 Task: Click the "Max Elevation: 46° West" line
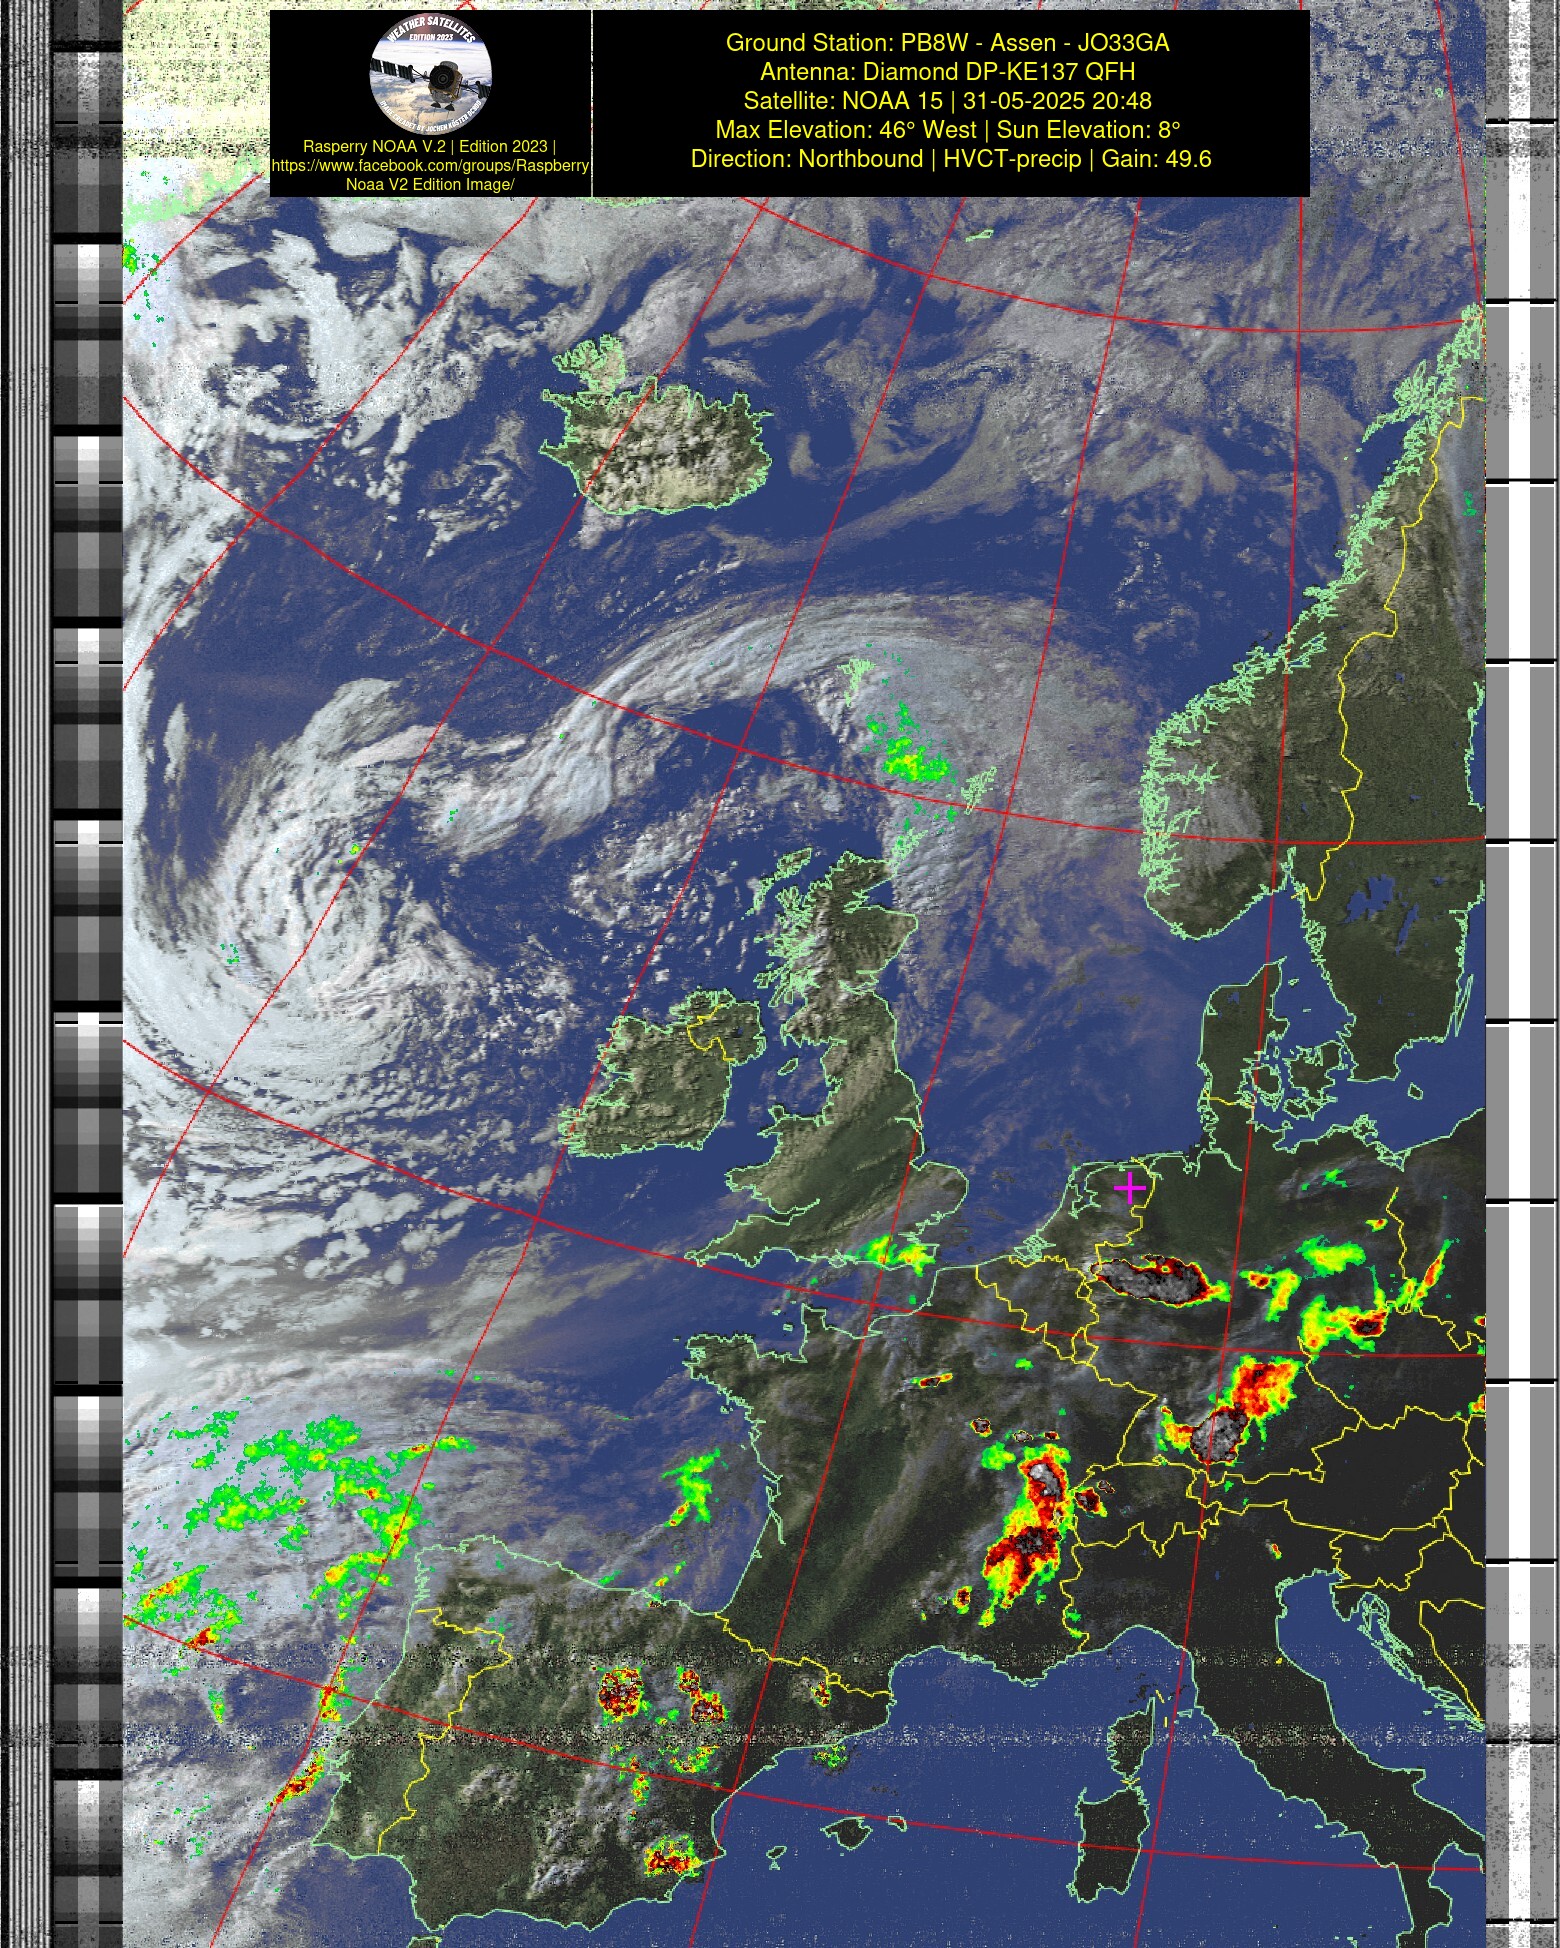[846, 130]
